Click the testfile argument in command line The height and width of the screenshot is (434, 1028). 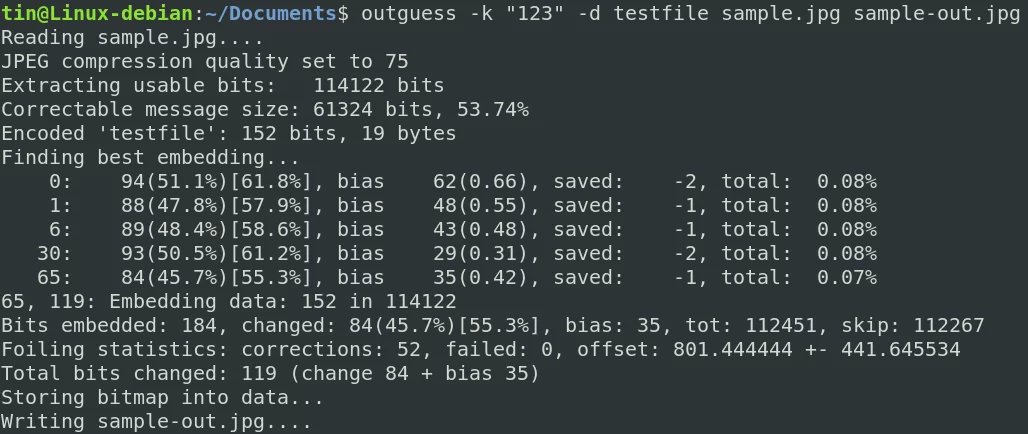661,13
